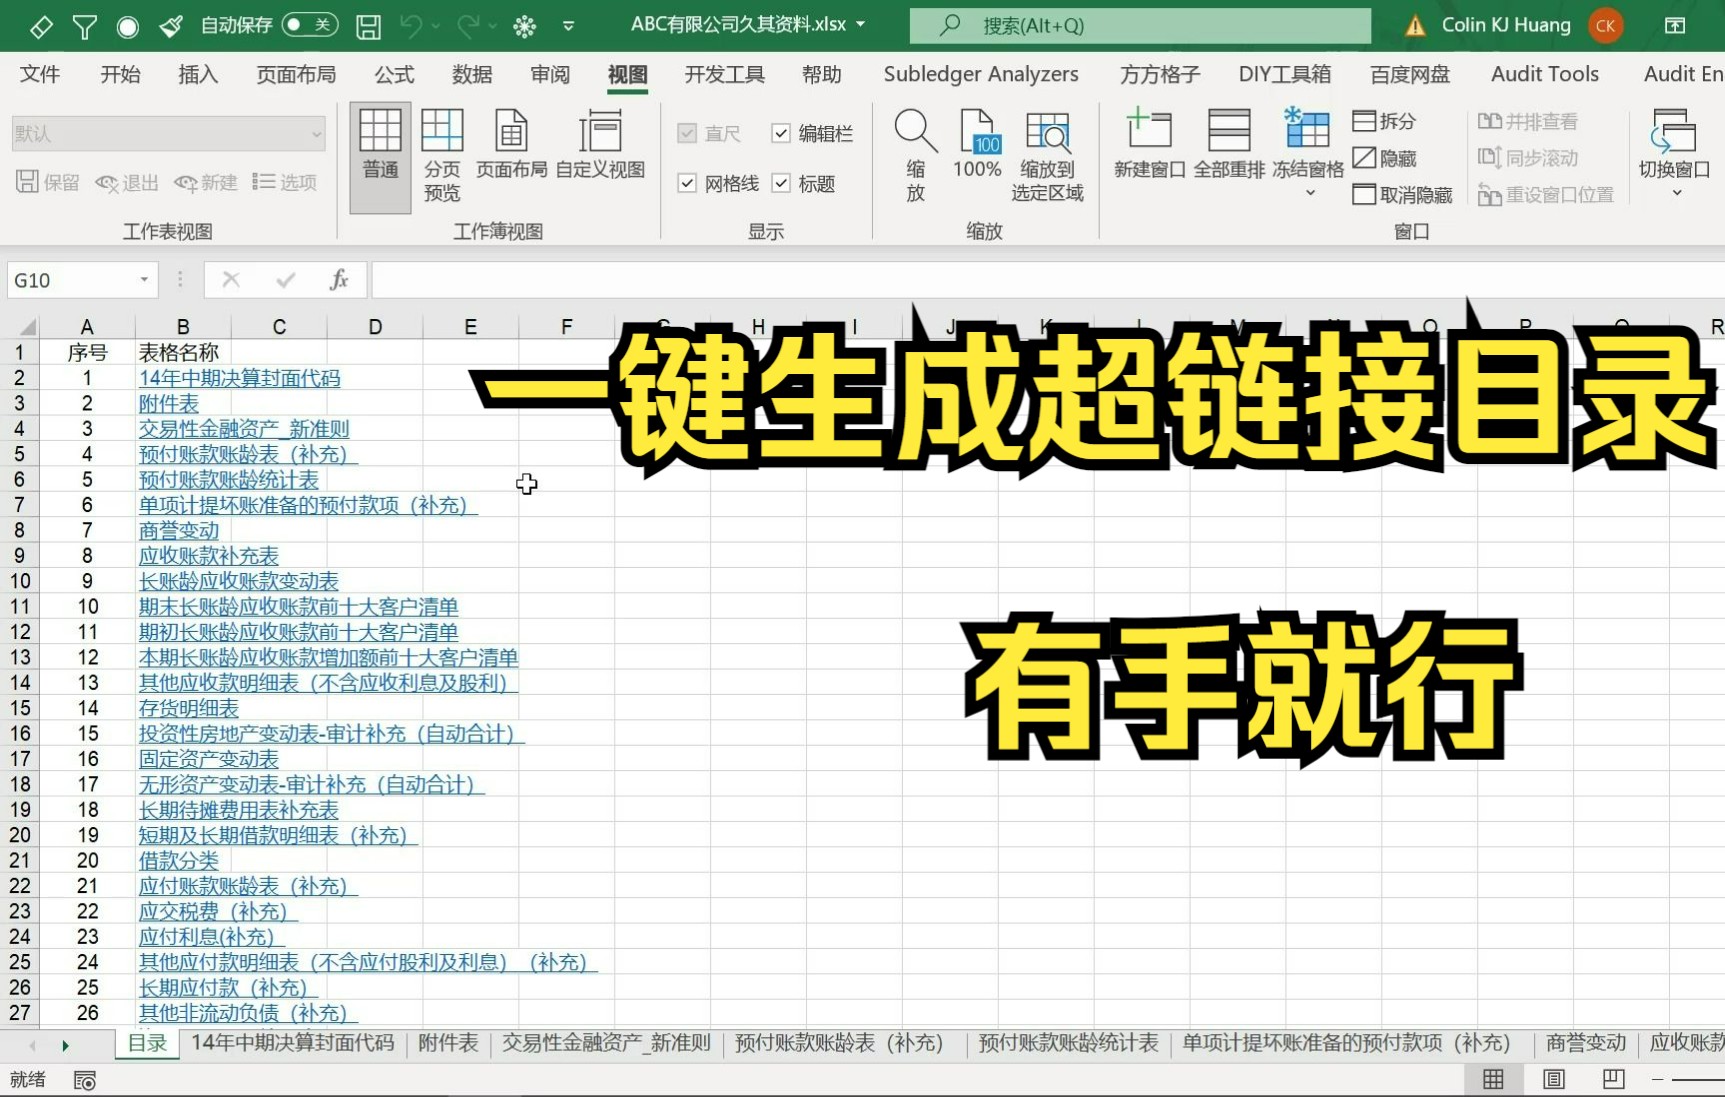Open the Name Box dropdown arrow
The width and height of the screenshot is (1725, 1097).
pyautogui.click(x=144, y=280)
